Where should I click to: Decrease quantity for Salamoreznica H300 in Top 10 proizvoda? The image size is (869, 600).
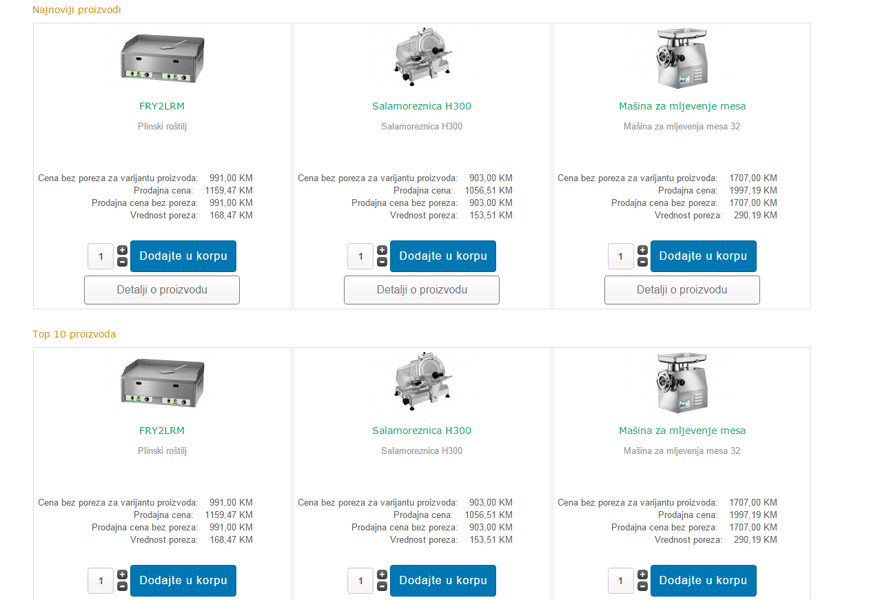[x=382, y=587]
